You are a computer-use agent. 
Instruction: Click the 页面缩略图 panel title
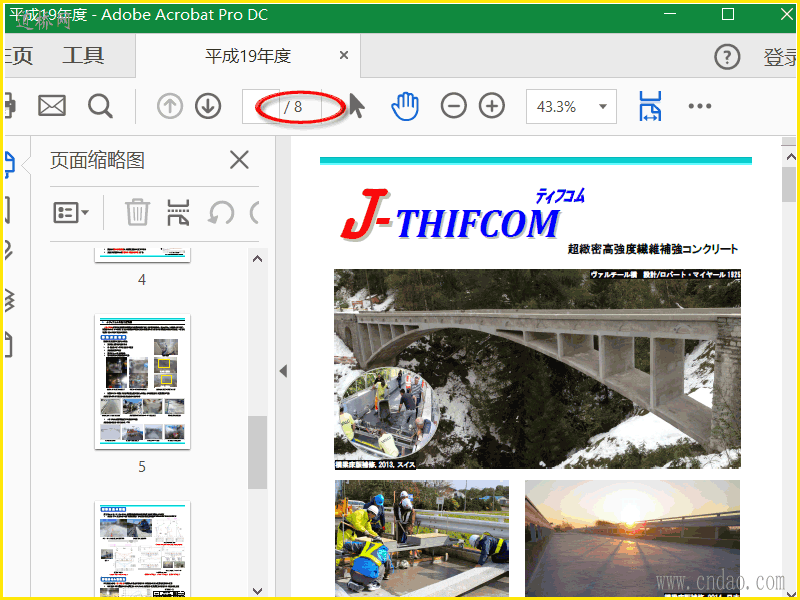coord(97,160)
